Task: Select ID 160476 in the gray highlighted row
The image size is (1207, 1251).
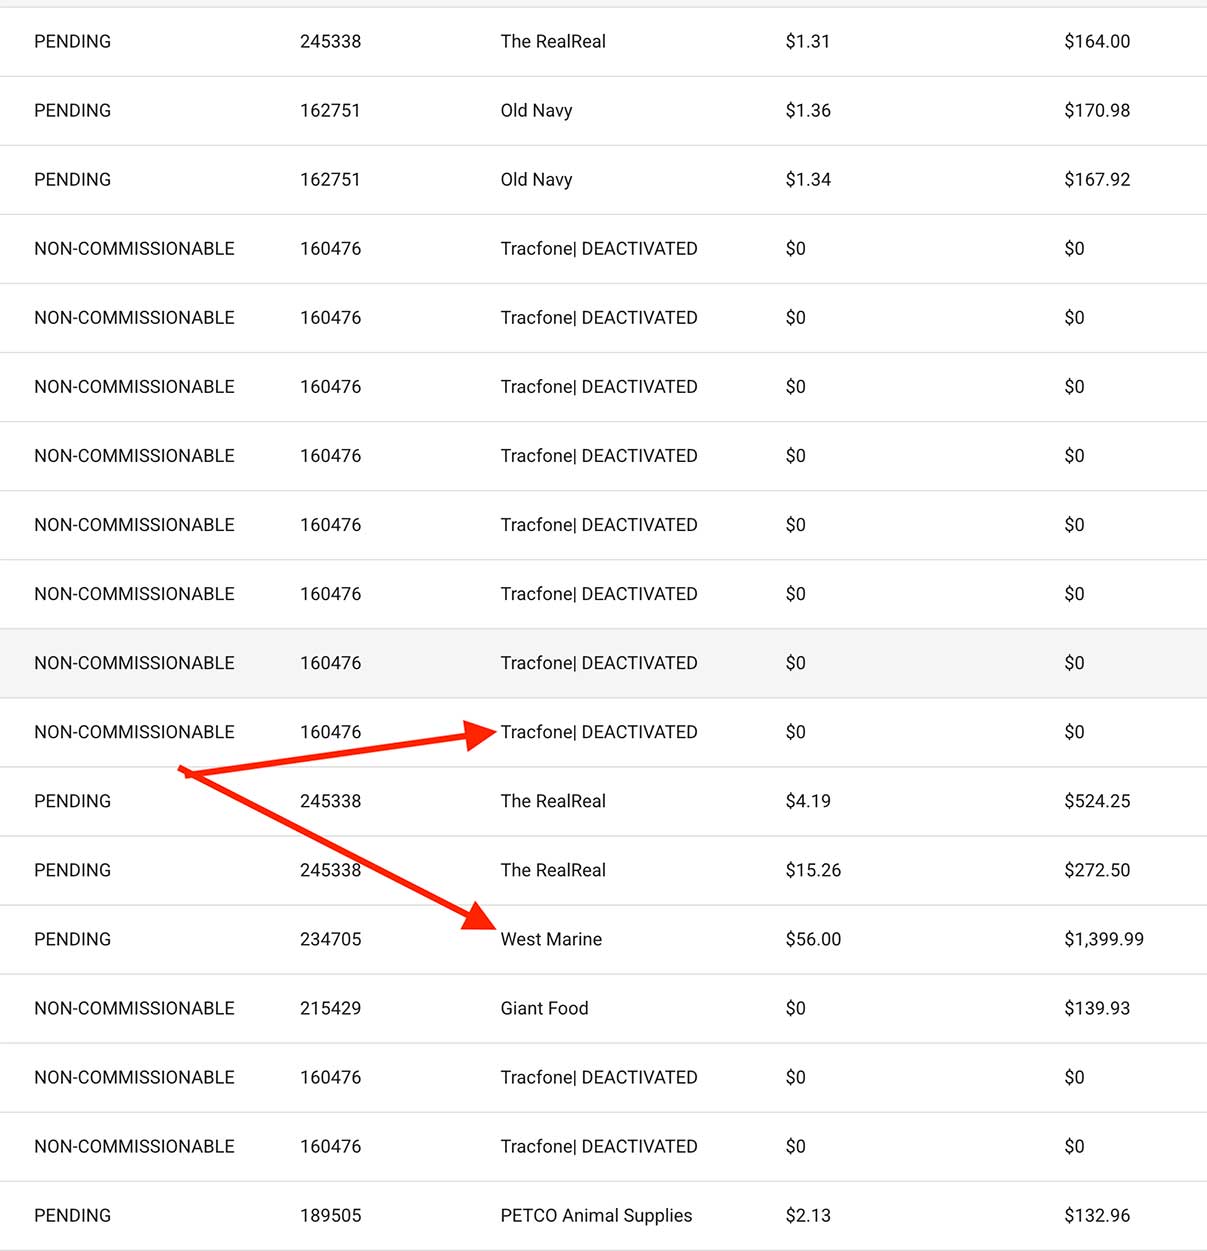Action: click(330, 663)
